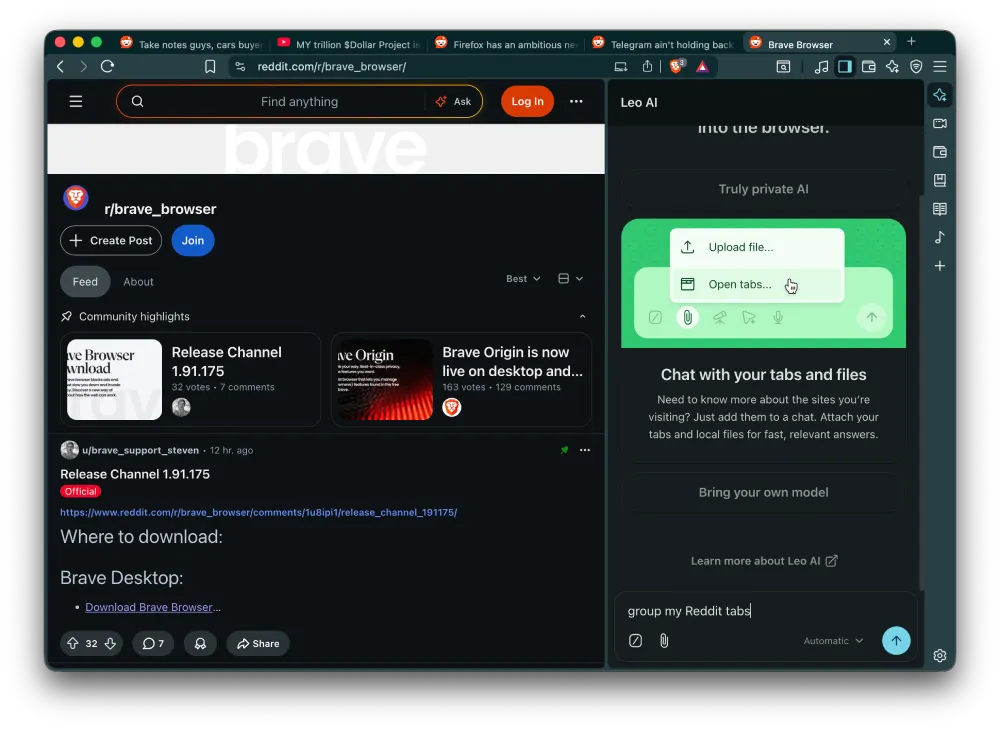Viewport: 1000px width, 730px height.
Task: Expand the Truly private AI card
Action: tap(763, 189)
